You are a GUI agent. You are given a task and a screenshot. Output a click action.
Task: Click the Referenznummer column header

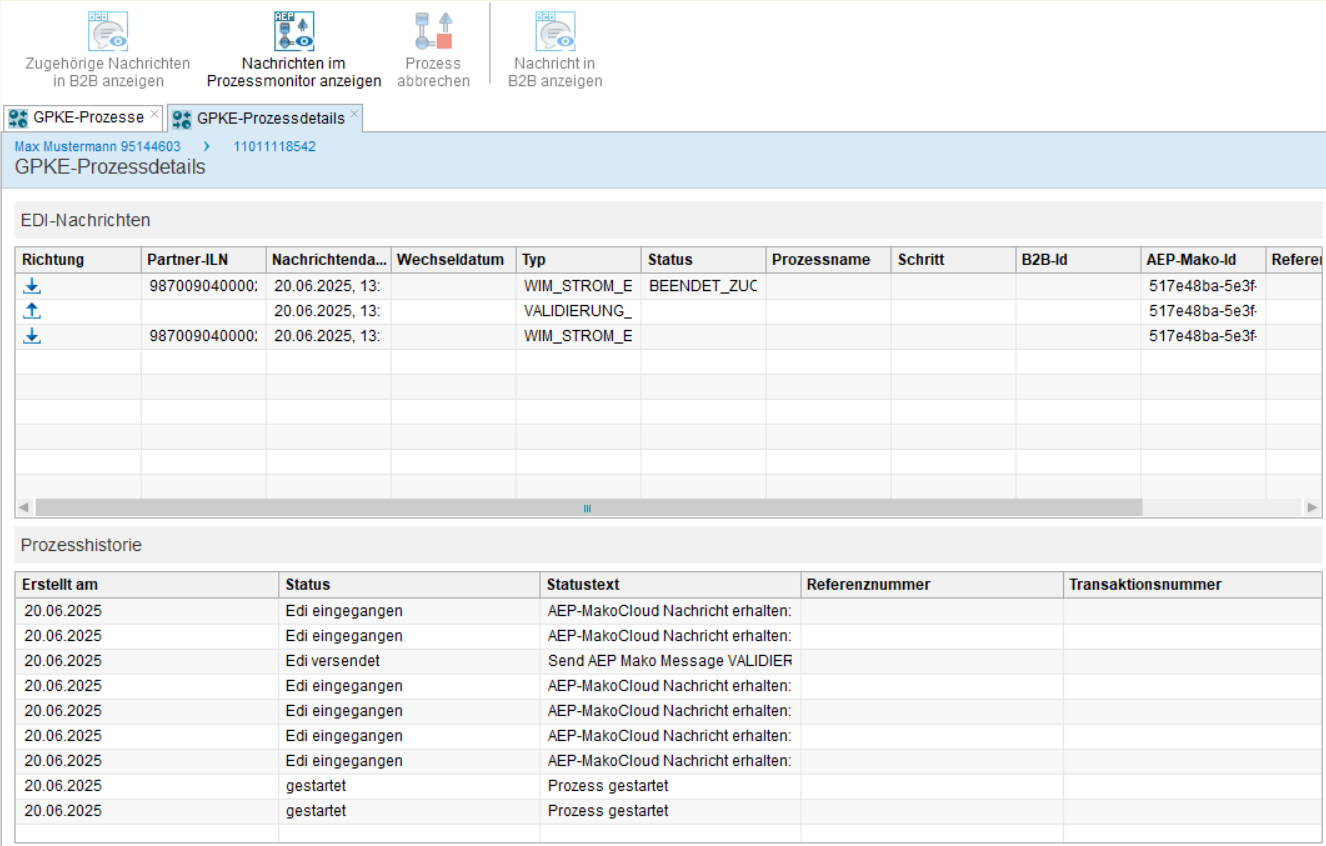point(933,585)
